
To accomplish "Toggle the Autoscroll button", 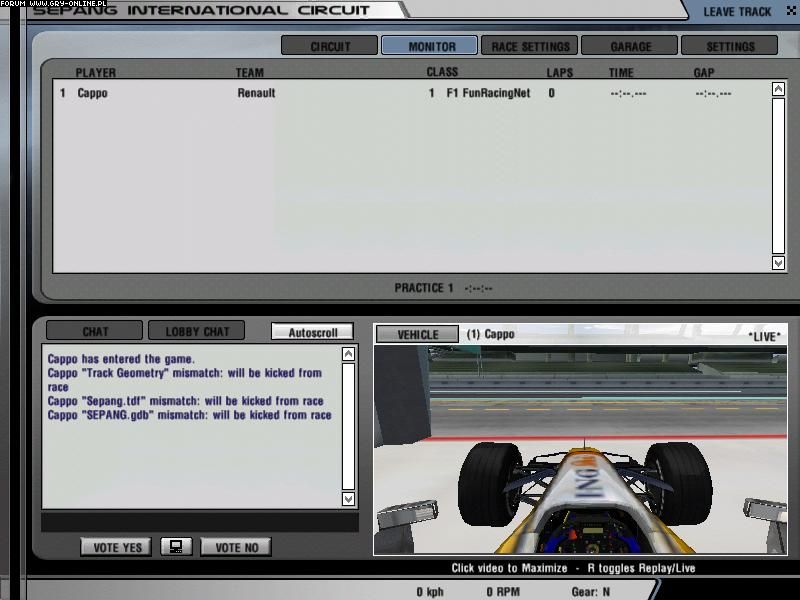I will tap(312, 332).
